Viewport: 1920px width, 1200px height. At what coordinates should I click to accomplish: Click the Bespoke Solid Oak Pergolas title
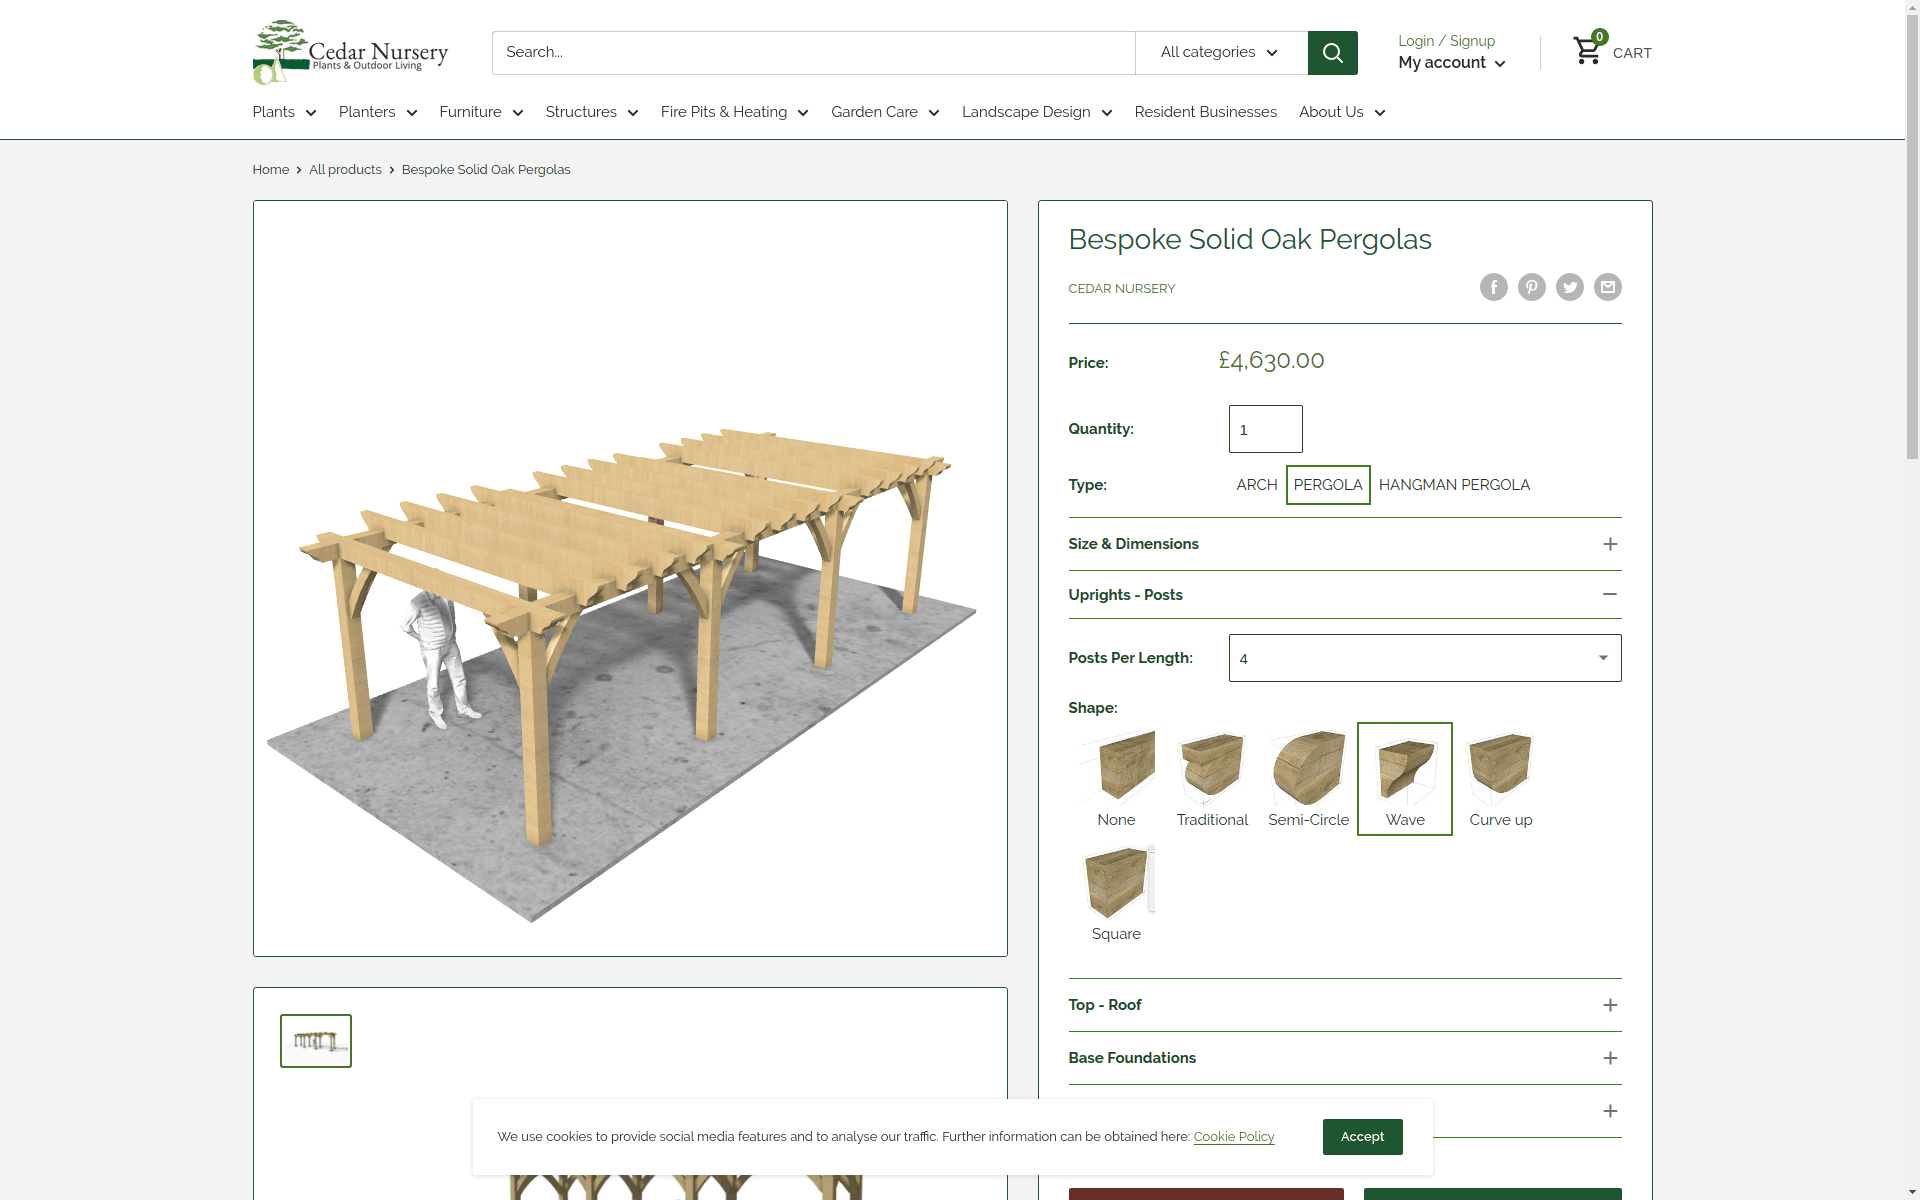pos(1249,240)
